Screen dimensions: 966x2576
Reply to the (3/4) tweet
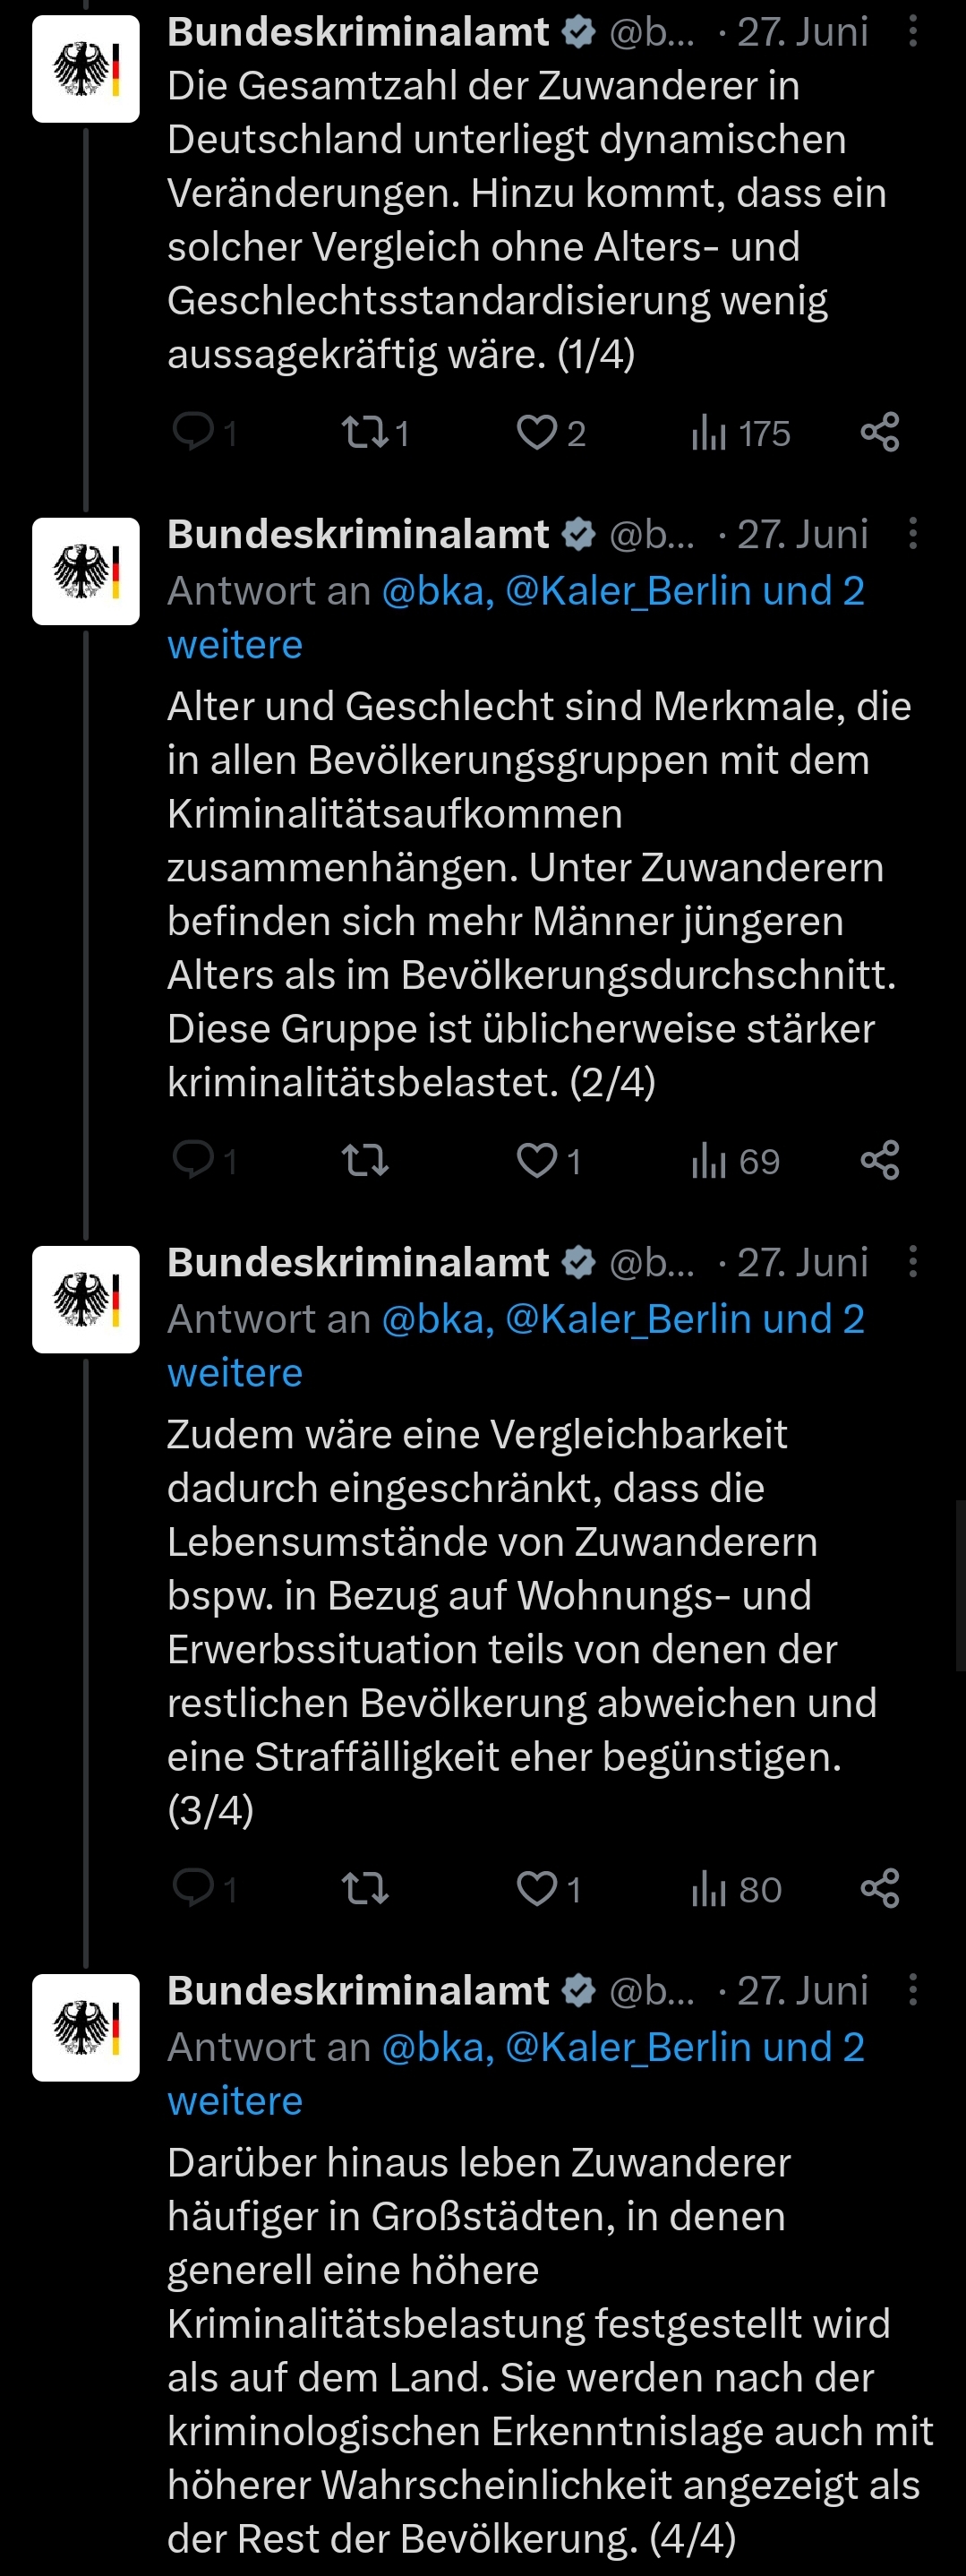click(x=204, y=1888)
